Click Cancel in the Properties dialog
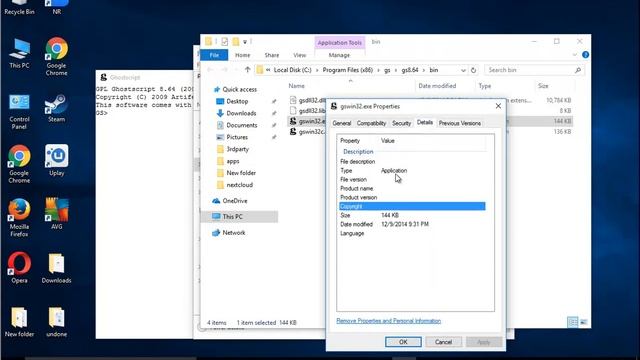Screen dimensions: 640x360 (x=443, y=342)
